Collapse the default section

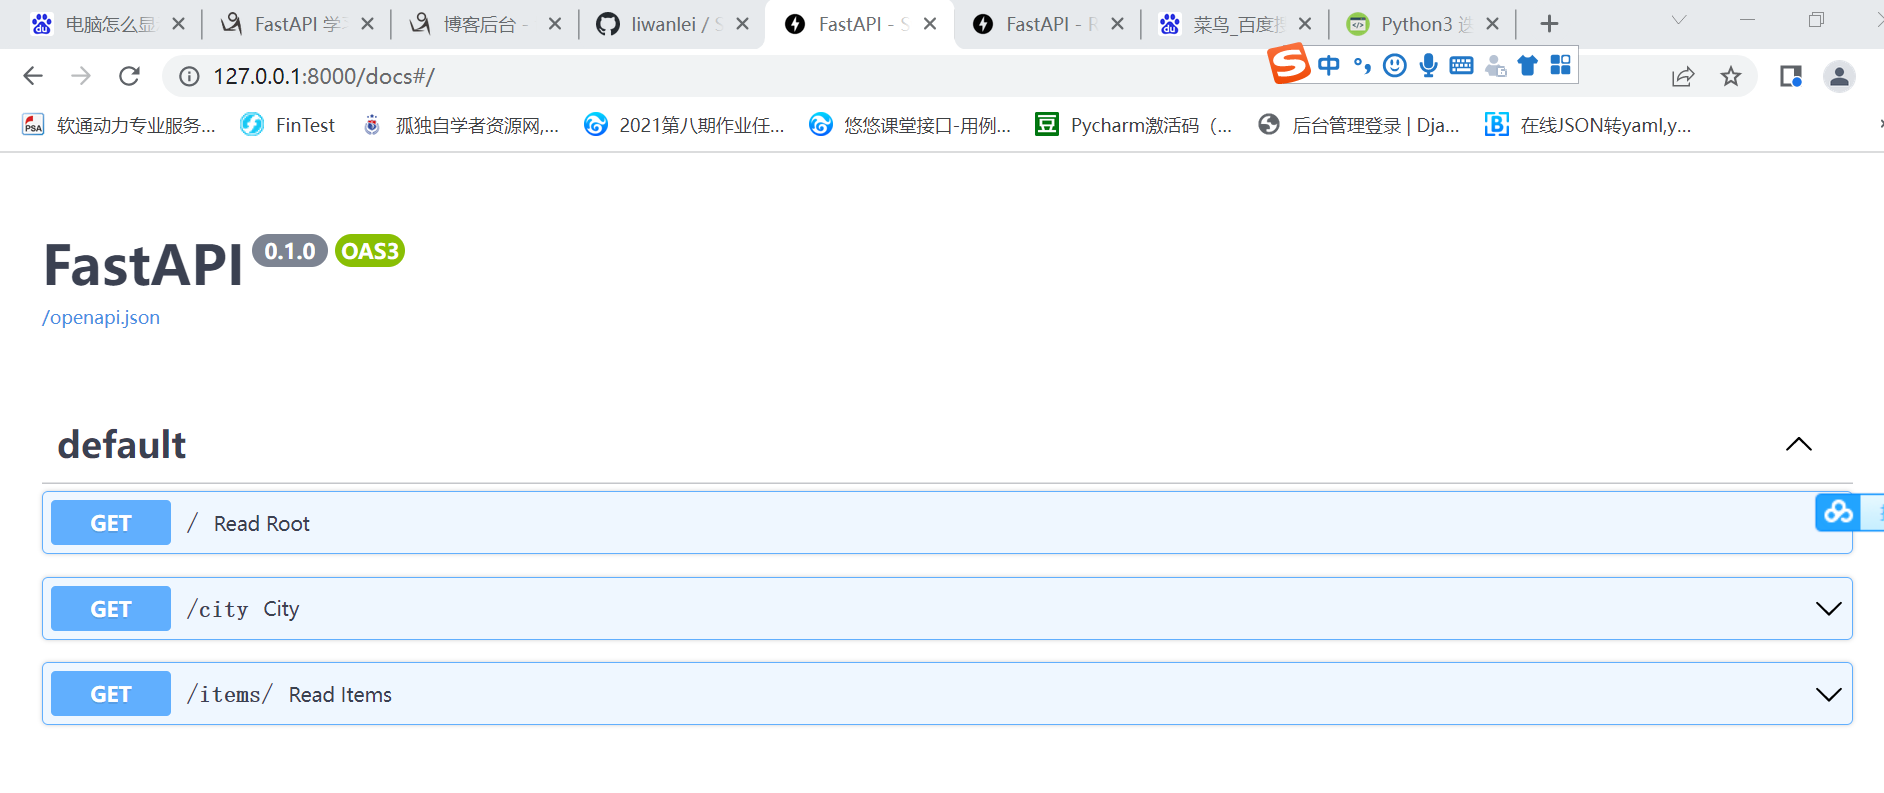click(x=1799, y=444)
